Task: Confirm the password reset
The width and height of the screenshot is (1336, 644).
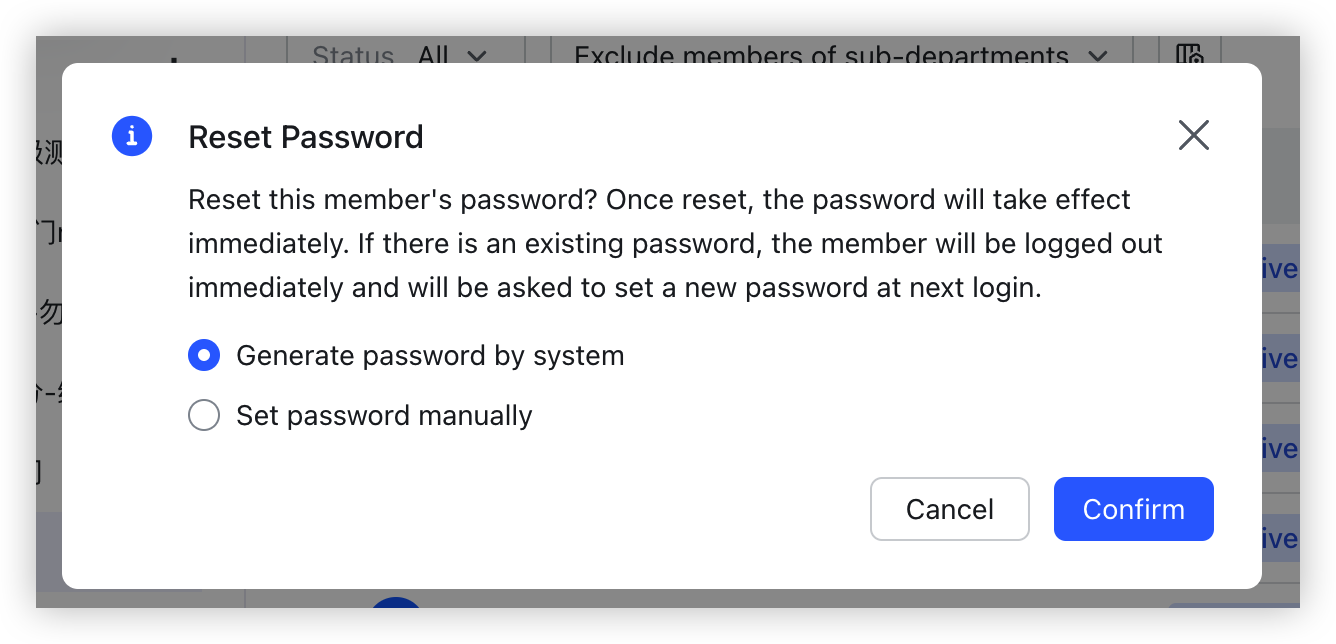Action: (x=1133, y=509)
